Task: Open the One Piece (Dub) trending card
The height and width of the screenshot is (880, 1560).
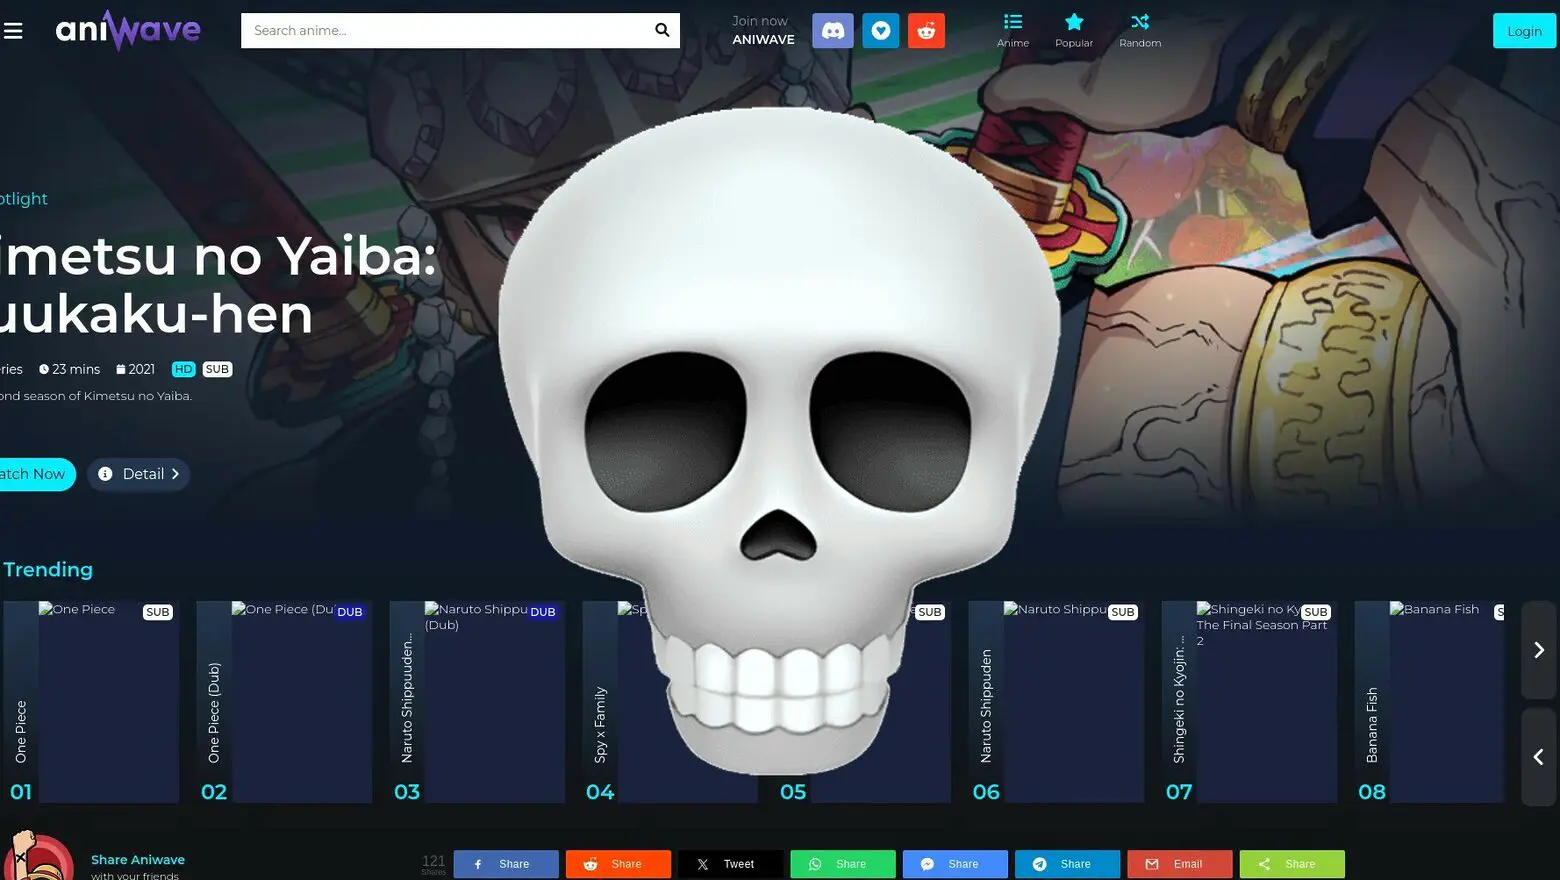Action: click(284, 701)
